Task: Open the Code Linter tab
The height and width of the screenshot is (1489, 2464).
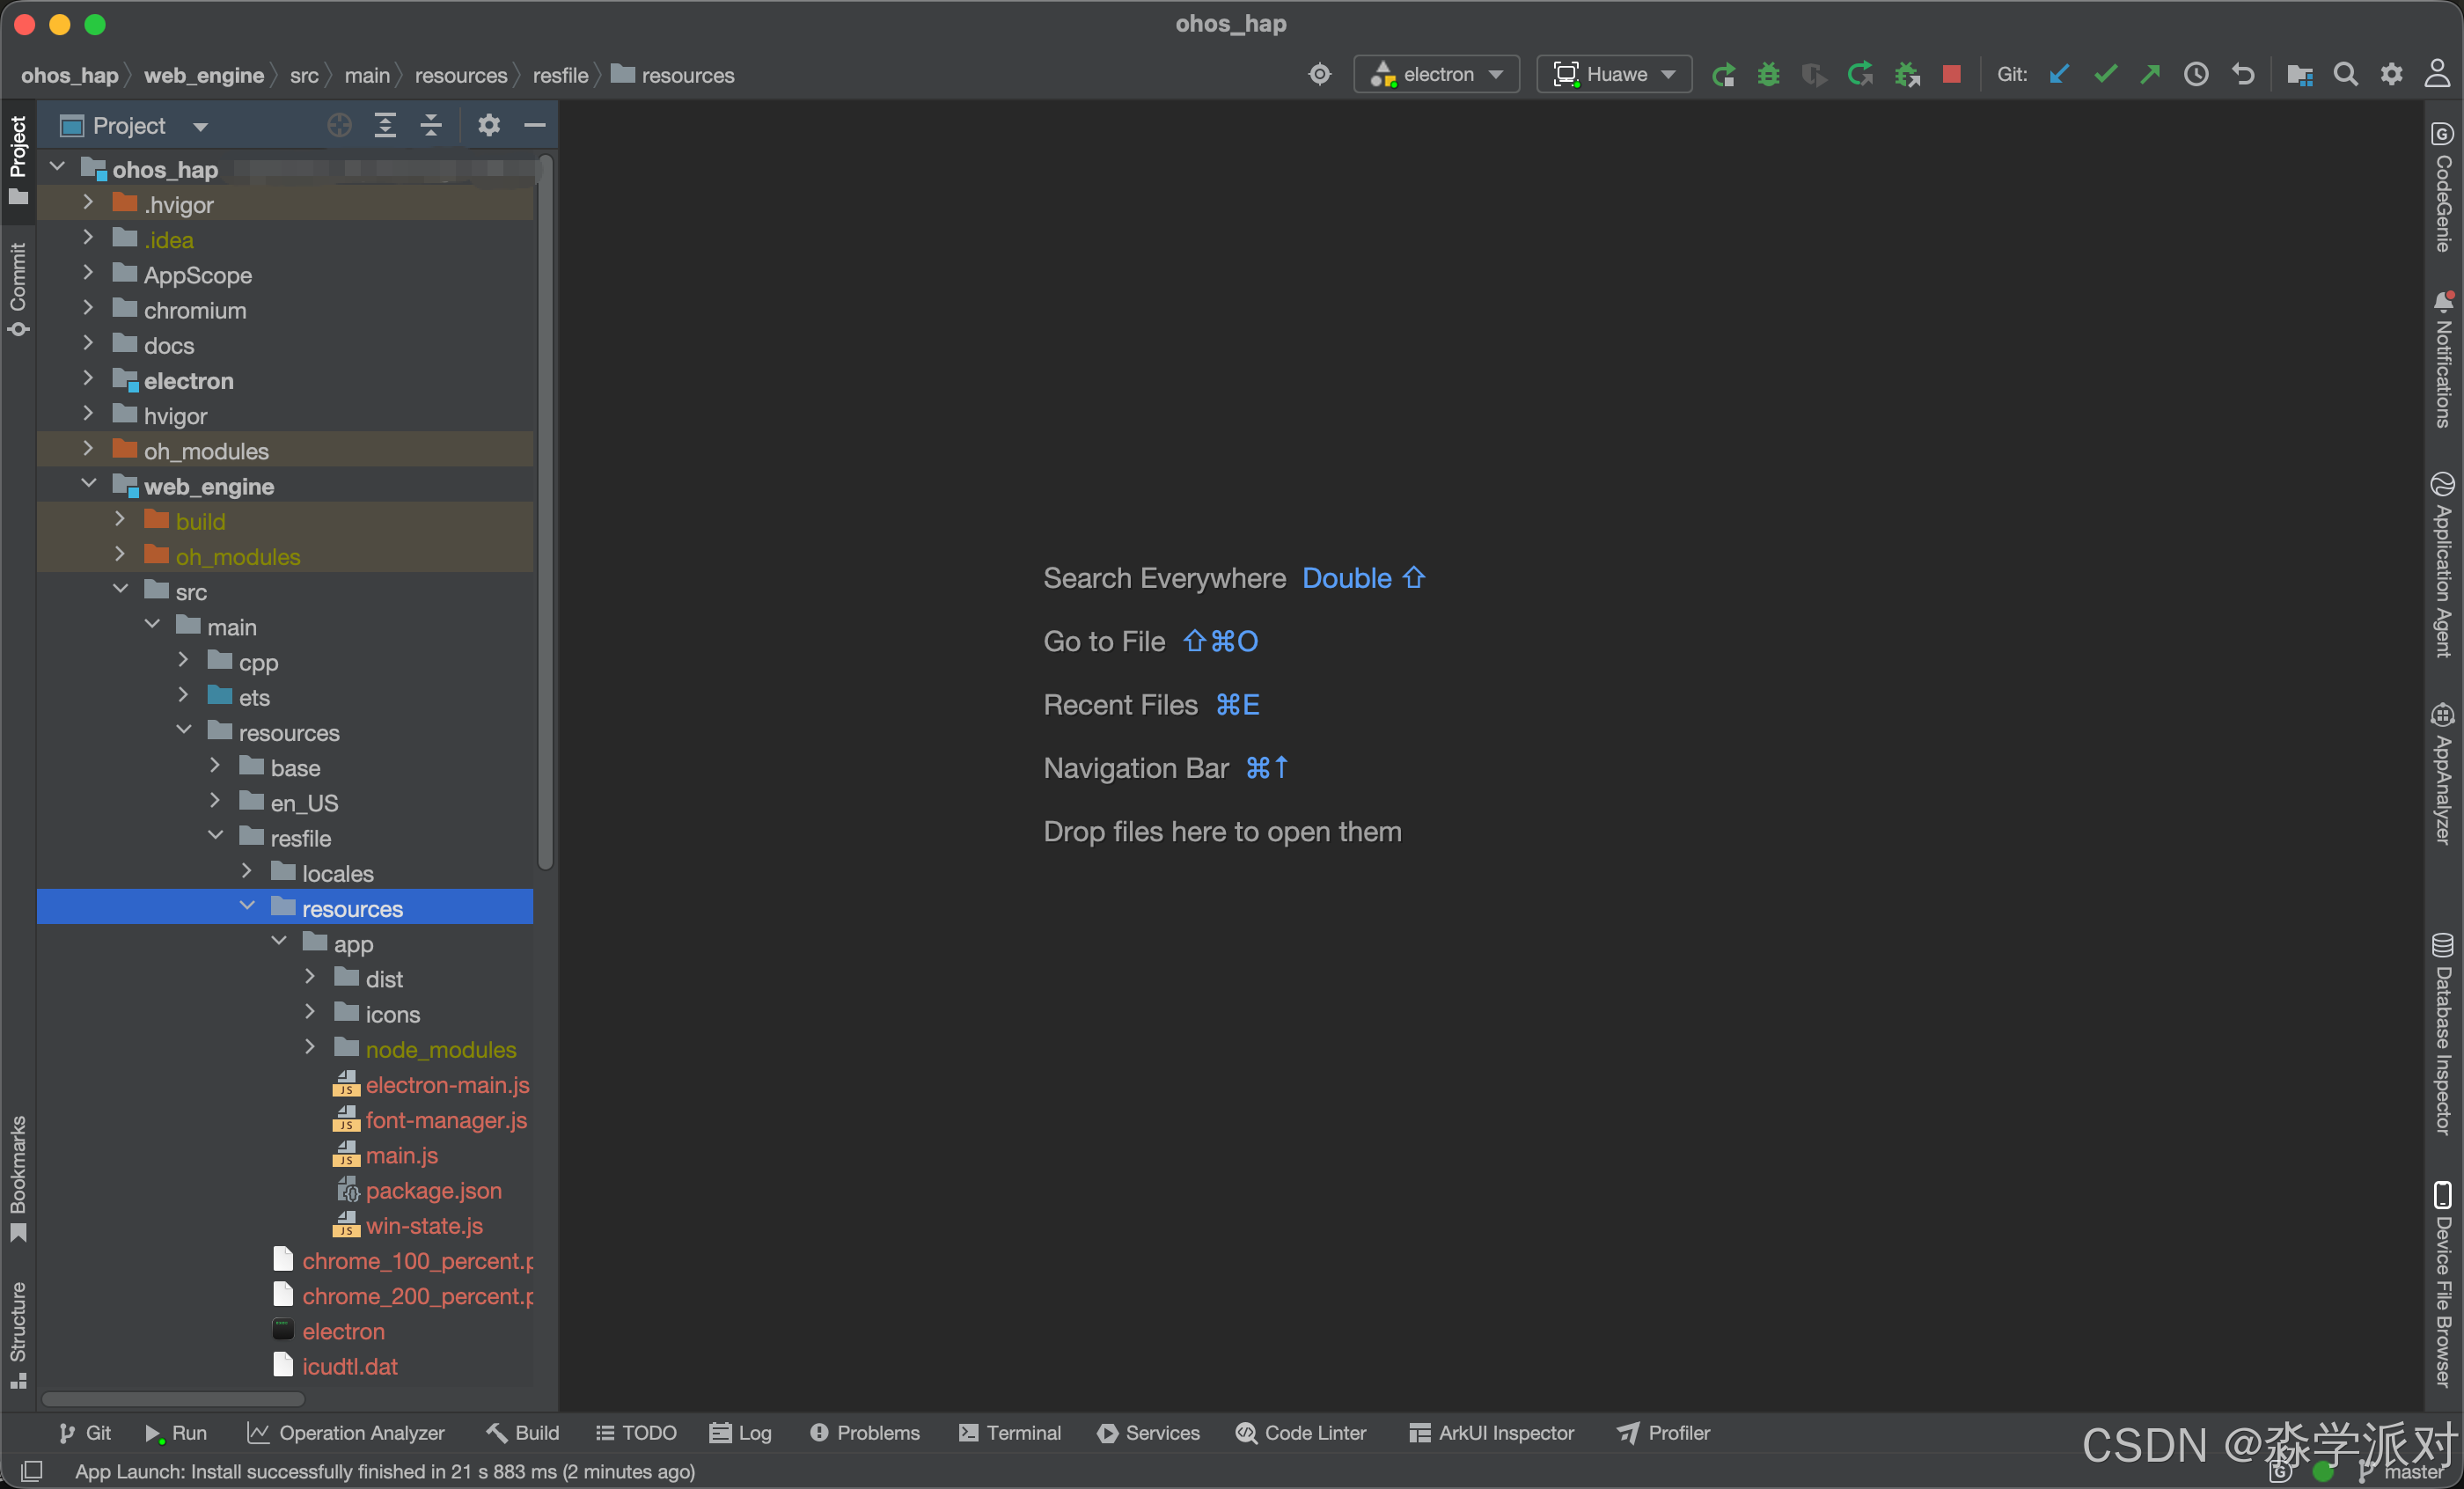Action: click(x=1301, y=1433)
